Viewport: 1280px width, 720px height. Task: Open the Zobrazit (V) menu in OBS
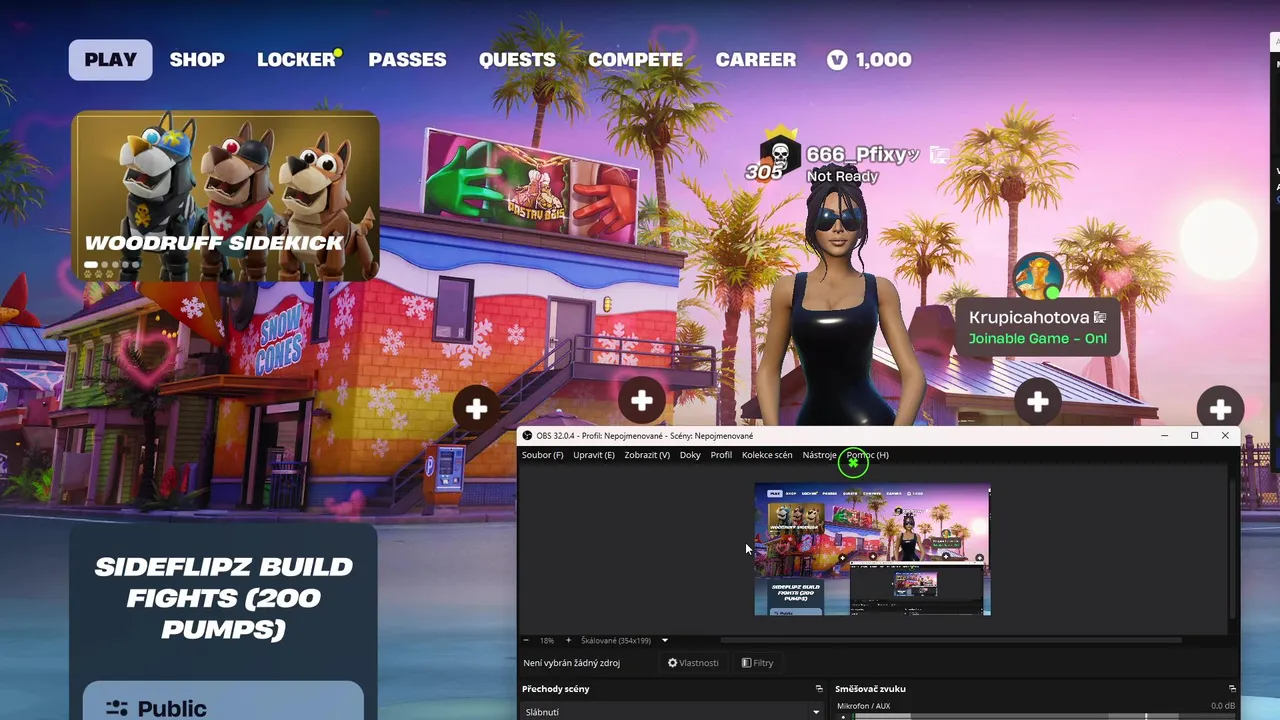[x=647, y=455]
